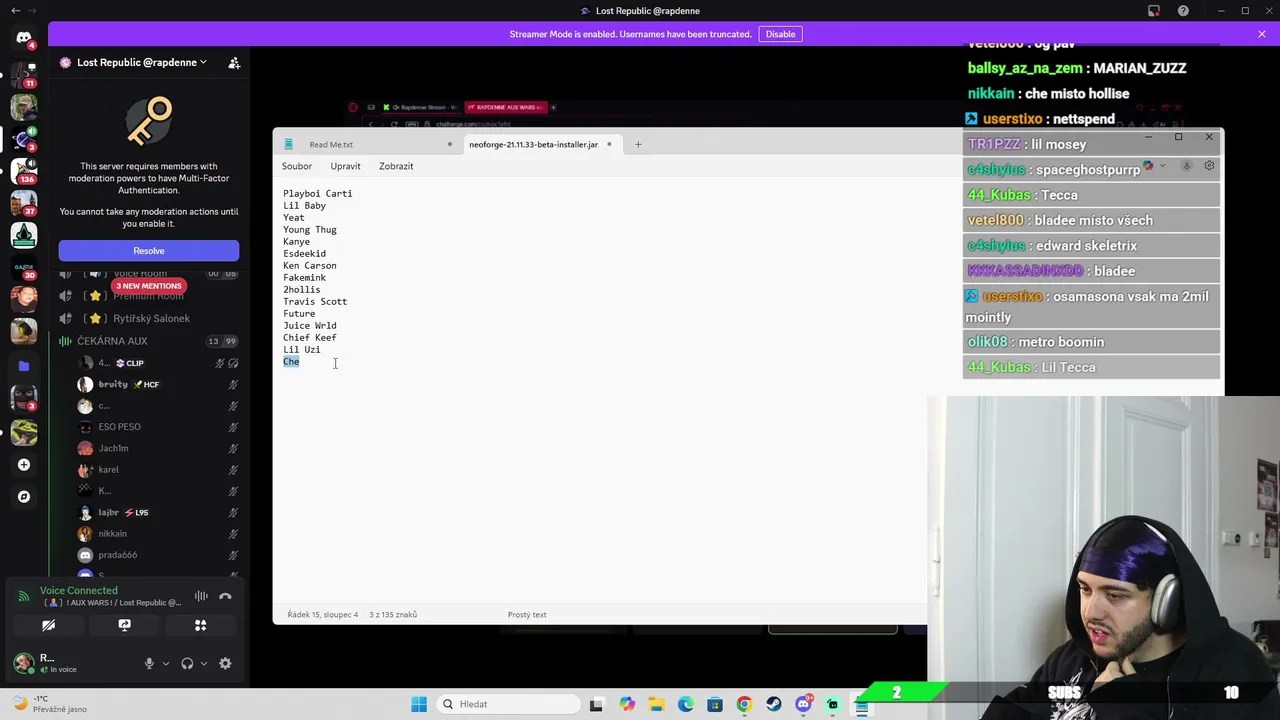Open Discord help question mark icon

[1183, 11]
